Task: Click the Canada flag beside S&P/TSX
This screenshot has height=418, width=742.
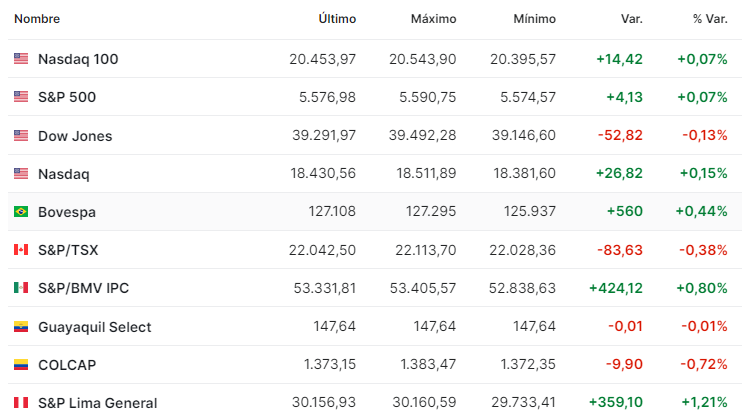Action: point(21,249)
